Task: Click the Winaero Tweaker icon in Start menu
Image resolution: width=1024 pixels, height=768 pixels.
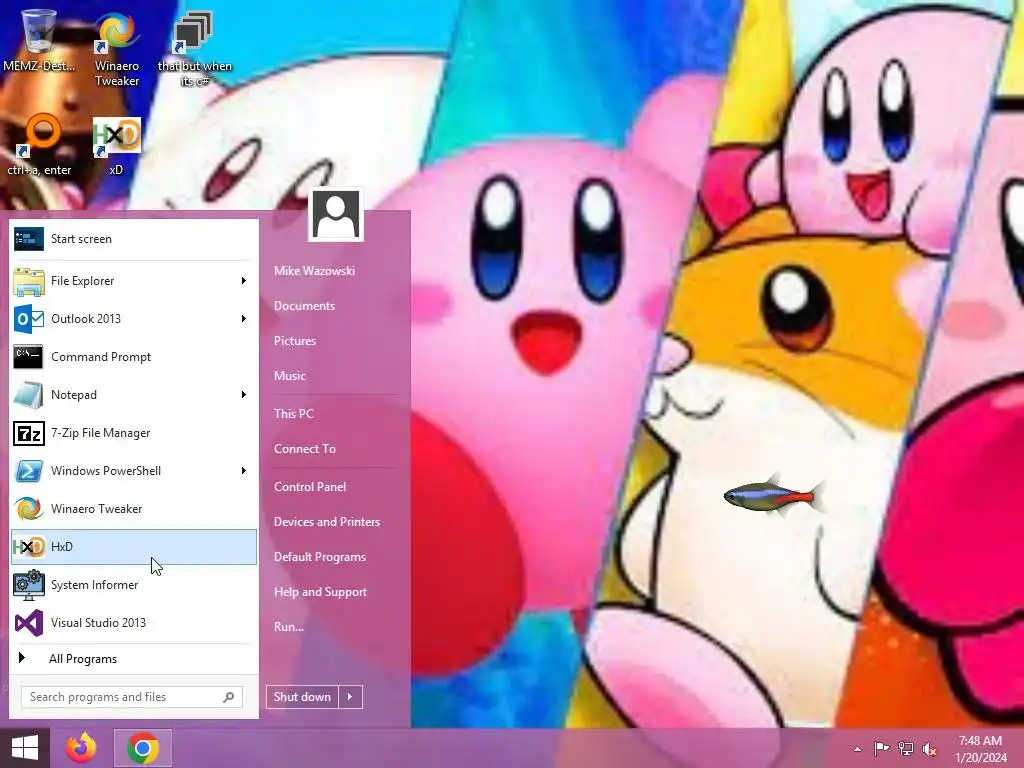Action: [x=29, y=509]
